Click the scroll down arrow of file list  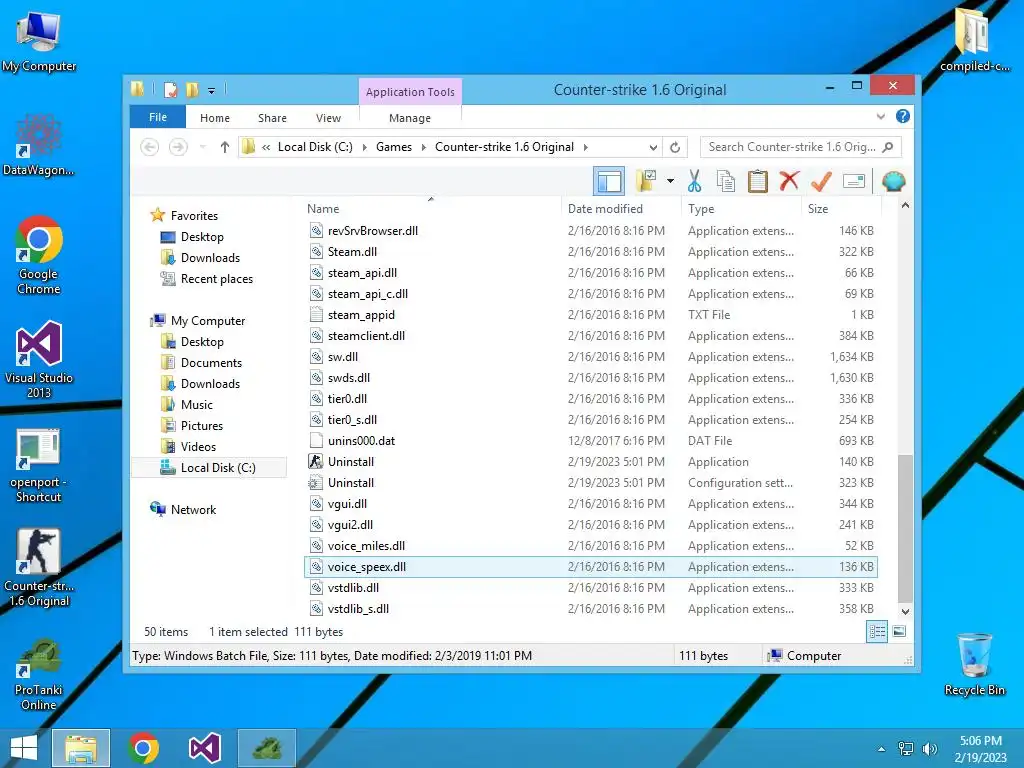(x=905, y=612)
